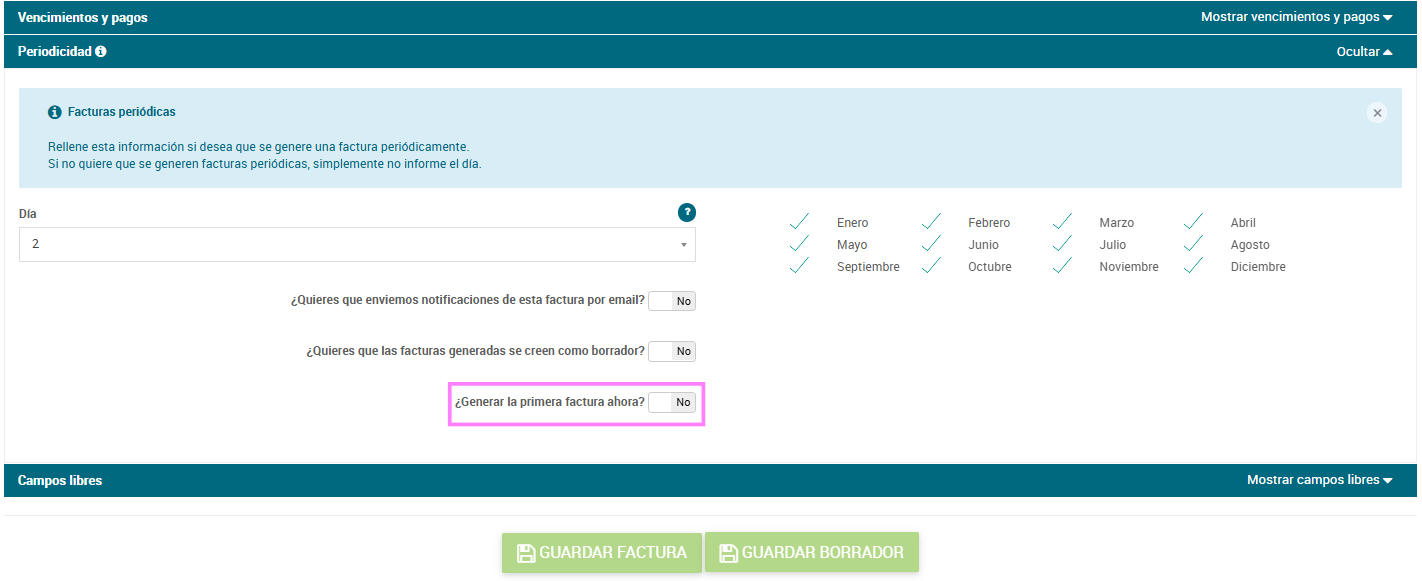The image size is (1422, 581).
Task: Click the help question mark above Día field
Action: 686,212
